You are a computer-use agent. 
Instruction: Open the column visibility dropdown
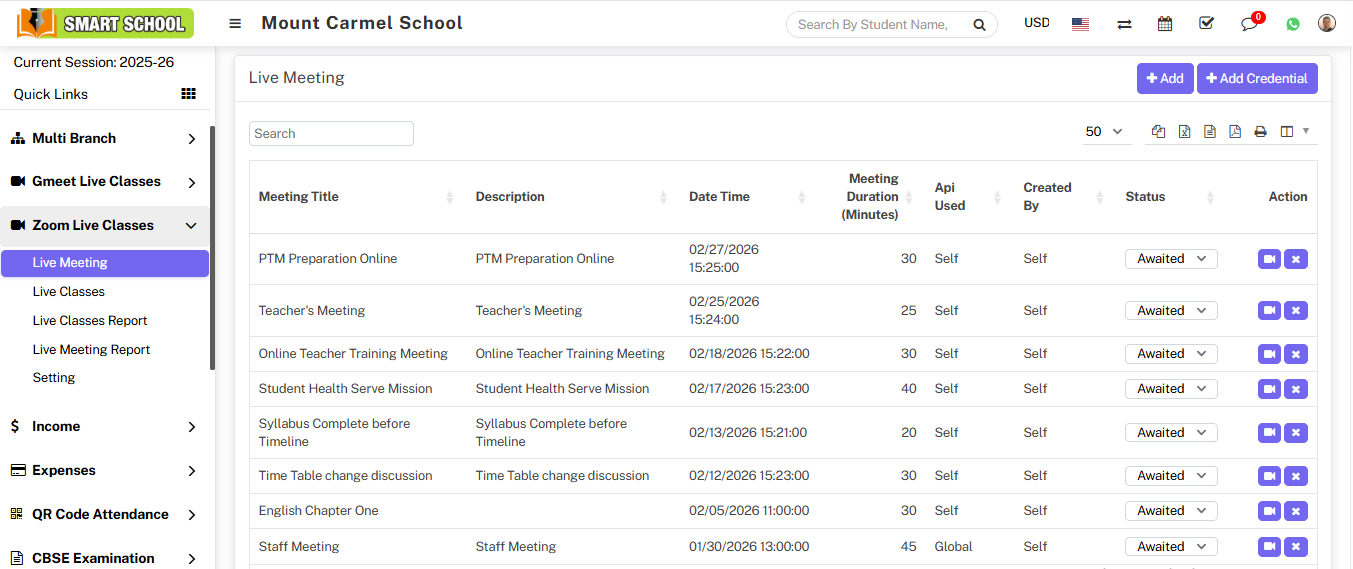tap(1294, 132)
